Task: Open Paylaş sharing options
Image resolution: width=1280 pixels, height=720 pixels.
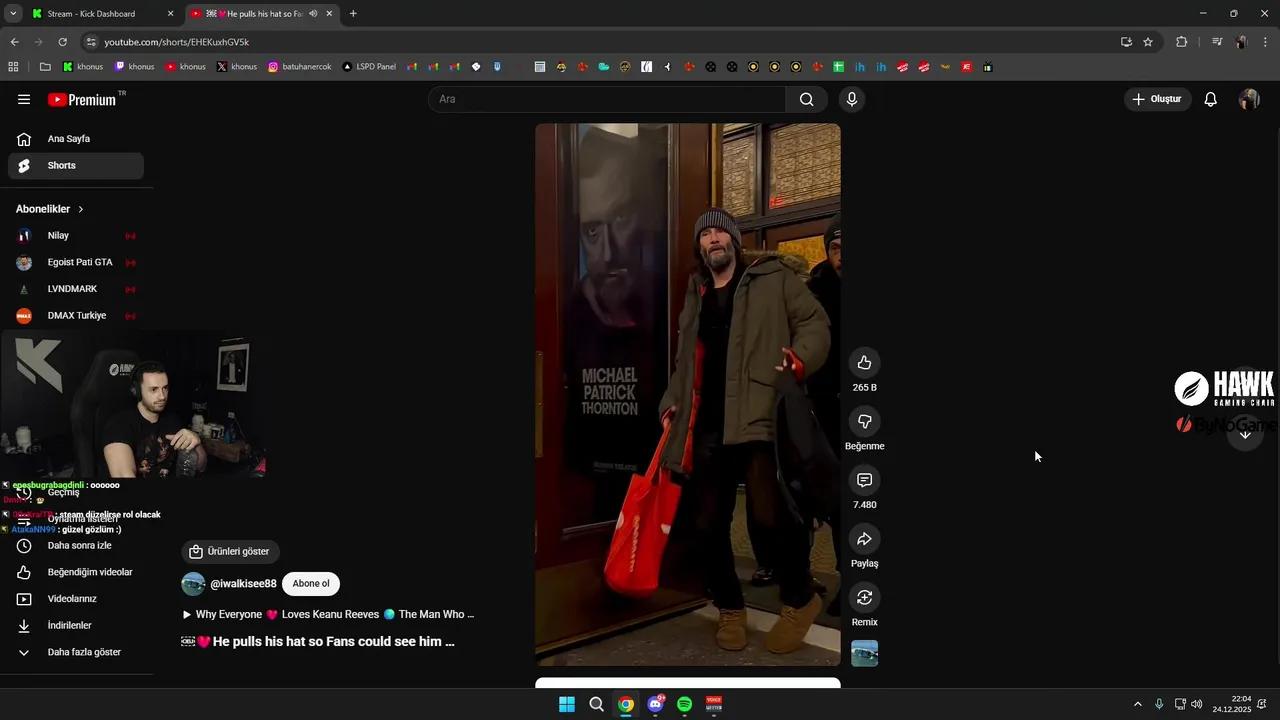Action: pos(864,540)
